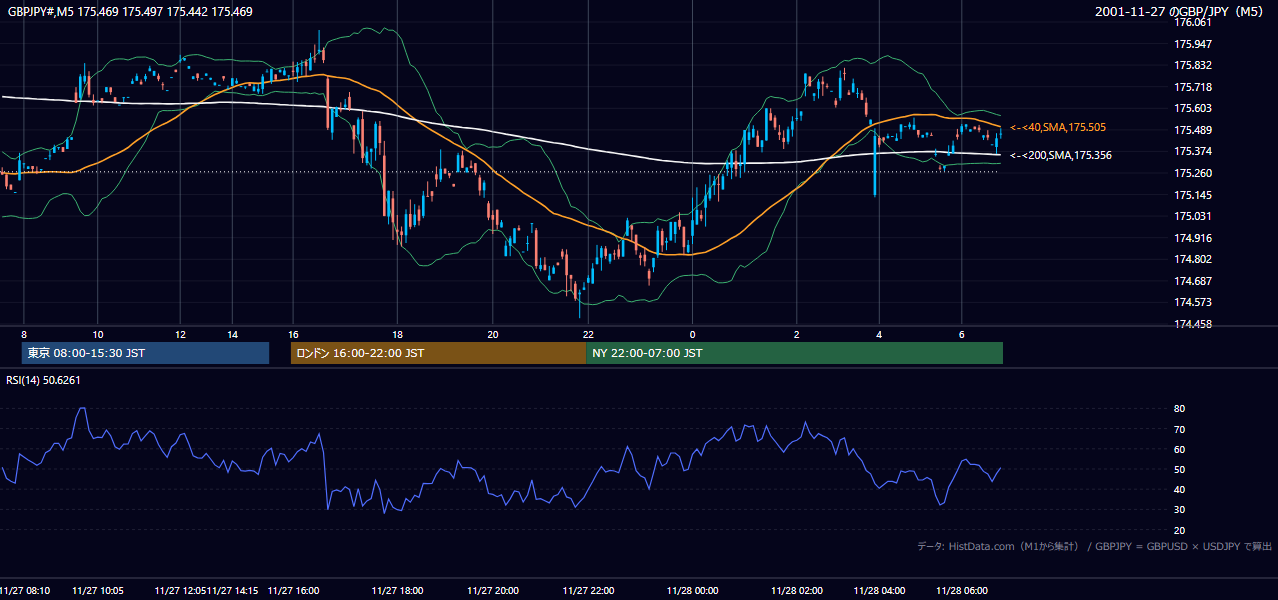
Task: Click the bottom date label 11/27 22:00
Action: (x=588, y=591)
